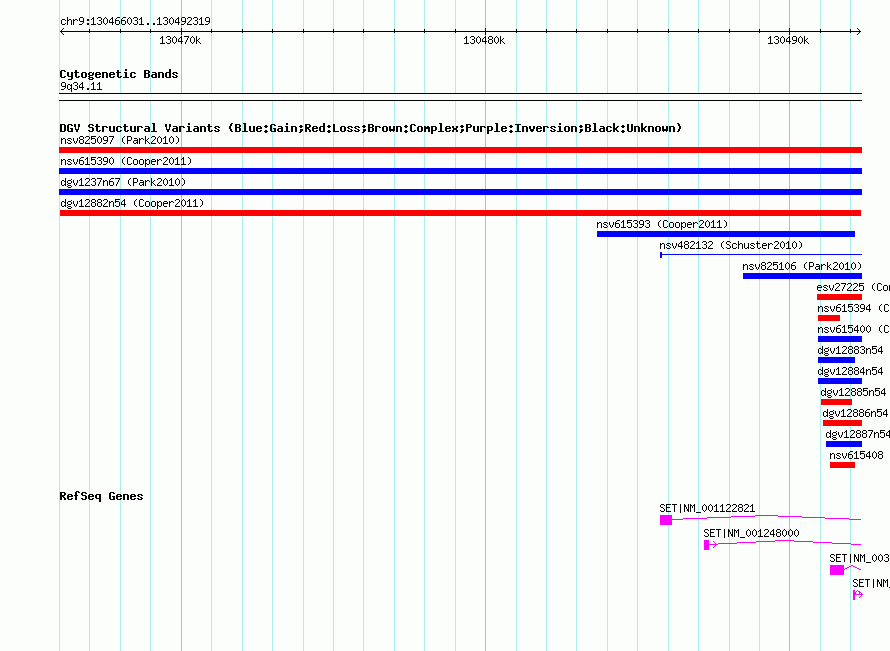Click the SET NM_001122821 magenta exon block
890x651 pixels.
click(x=666, y=520)
